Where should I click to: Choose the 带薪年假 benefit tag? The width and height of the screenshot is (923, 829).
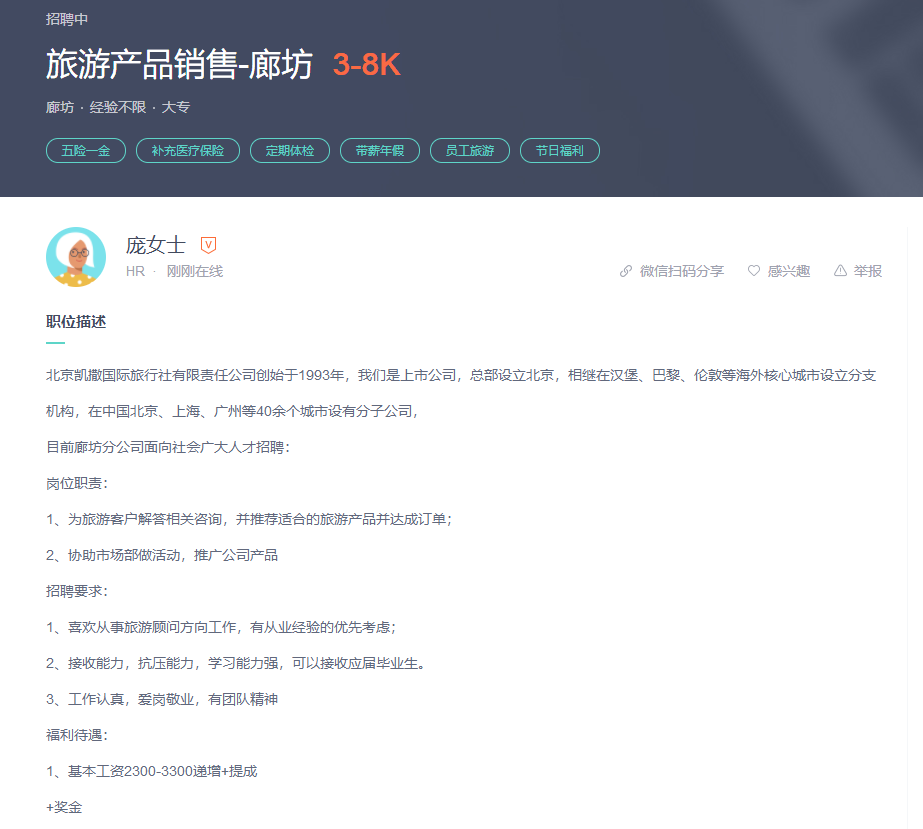tap(379, 151)
